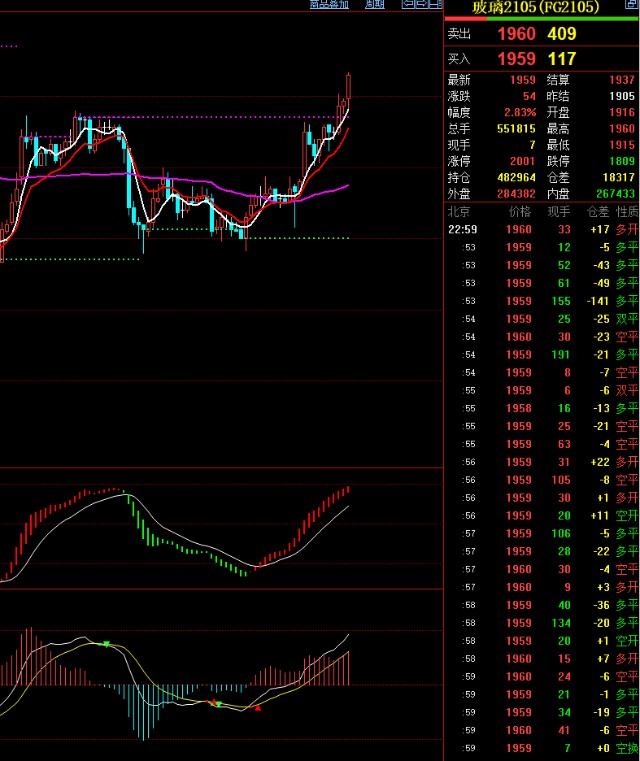Click the left arrow icon in chart header
Viewport: 640px width, 761px height.
pos(408,5)
